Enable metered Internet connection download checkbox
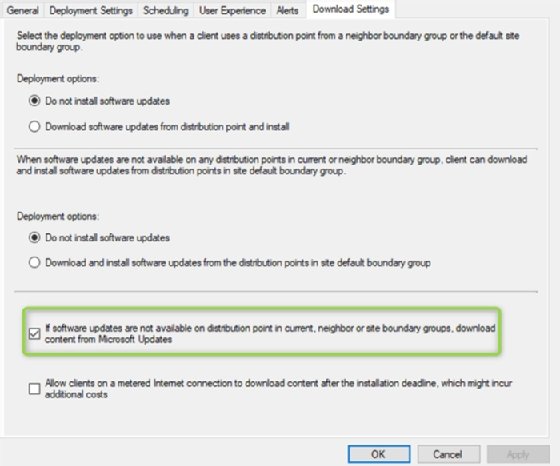The image size is (560, 466). point(34,389)
